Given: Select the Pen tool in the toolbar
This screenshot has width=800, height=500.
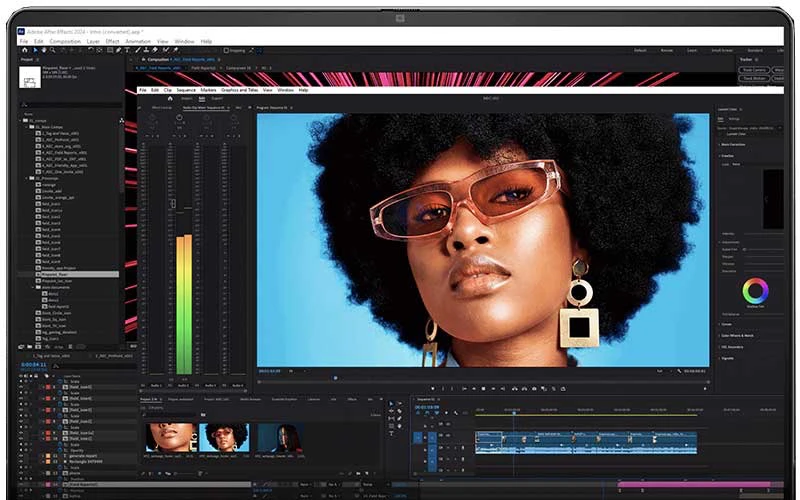Looking at the screenshot, I should (x=119, y=50).
